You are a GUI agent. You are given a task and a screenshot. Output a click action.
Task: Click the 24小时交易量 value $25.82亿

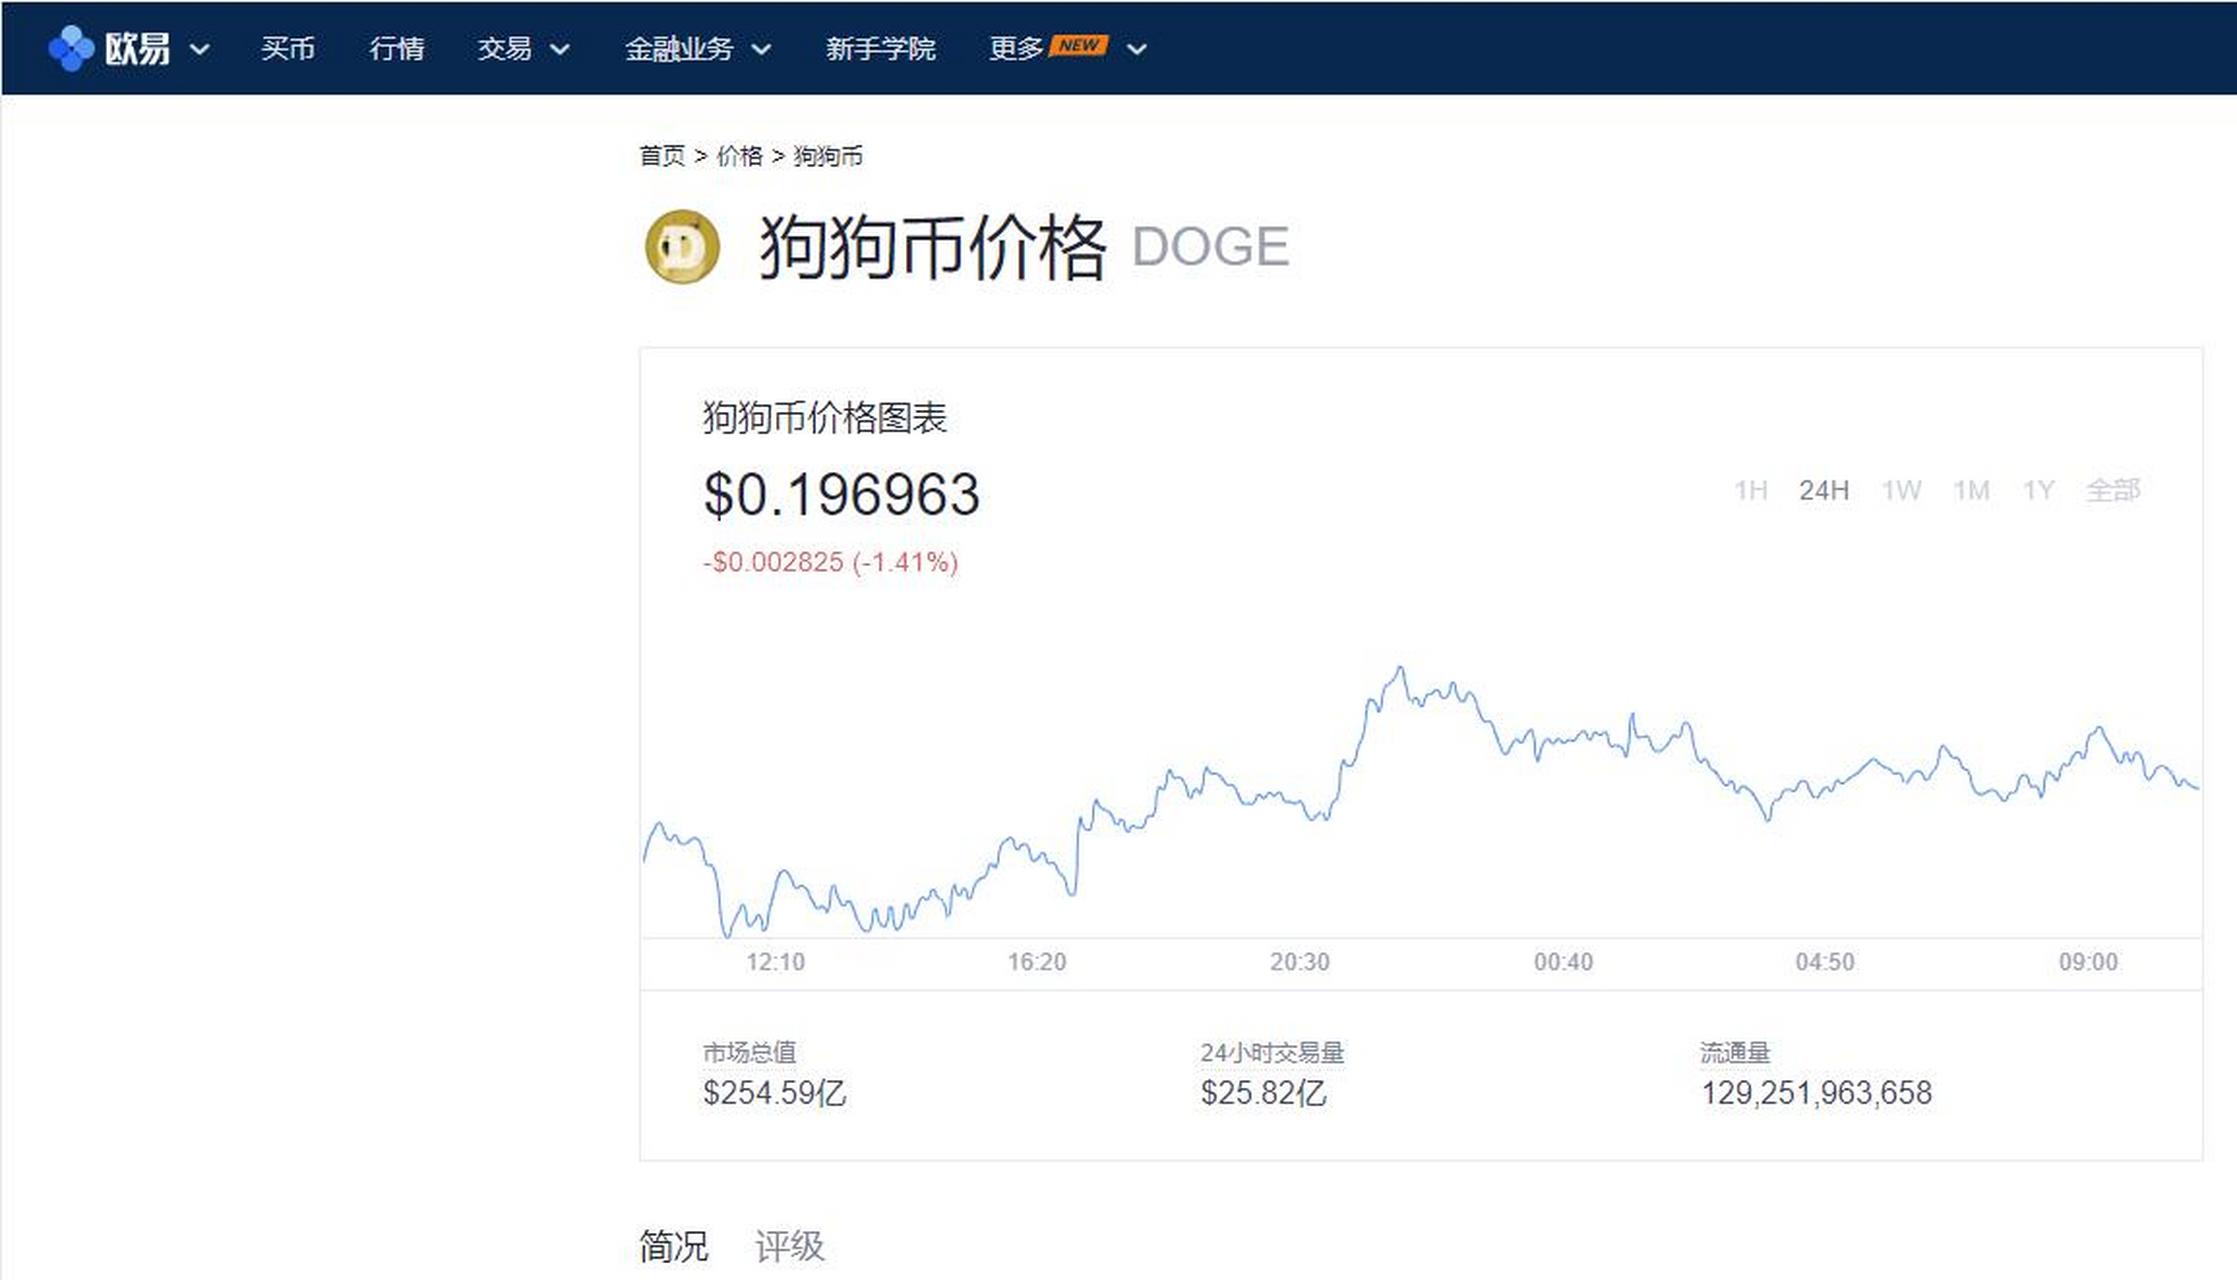click(x=1263, y=1093)
